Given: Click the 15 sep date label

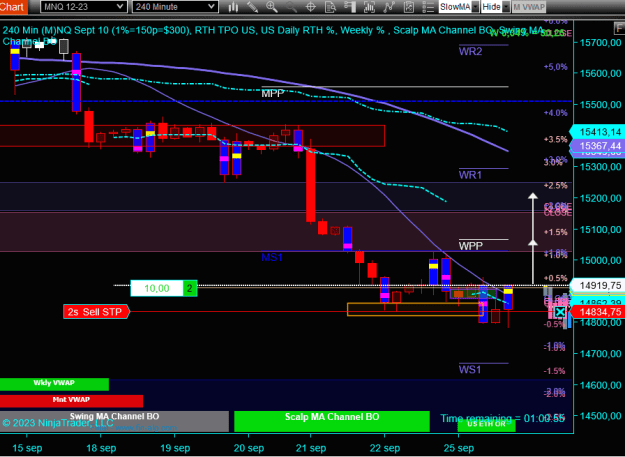Looking at the screenshot, I should (27, 448).
